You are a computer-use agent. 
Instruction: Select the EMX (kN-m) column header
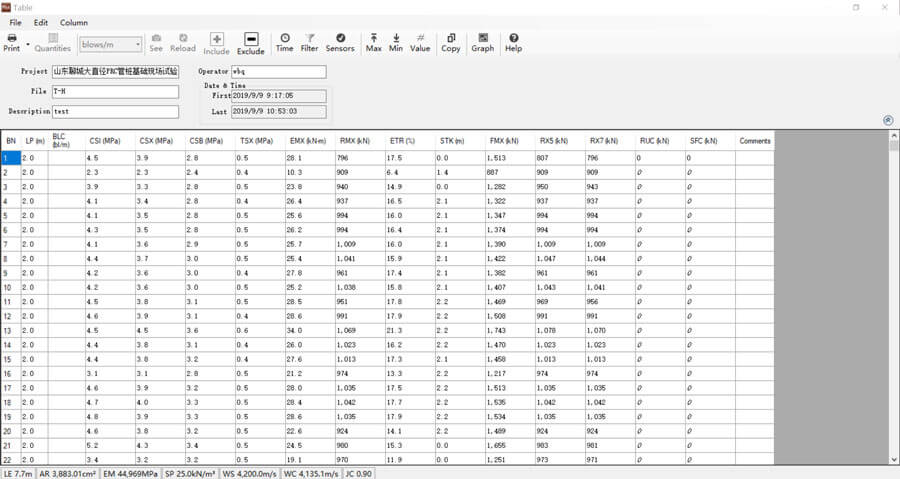[x=311, y=141]
